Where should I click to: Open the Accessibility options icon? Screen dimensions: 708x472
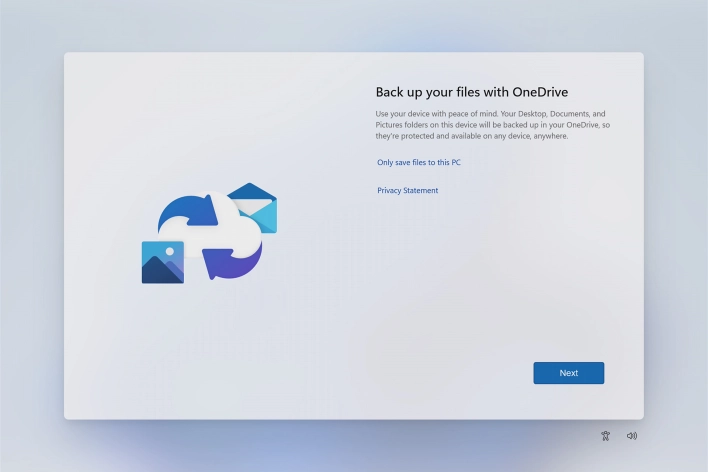(x=606, y=436)
